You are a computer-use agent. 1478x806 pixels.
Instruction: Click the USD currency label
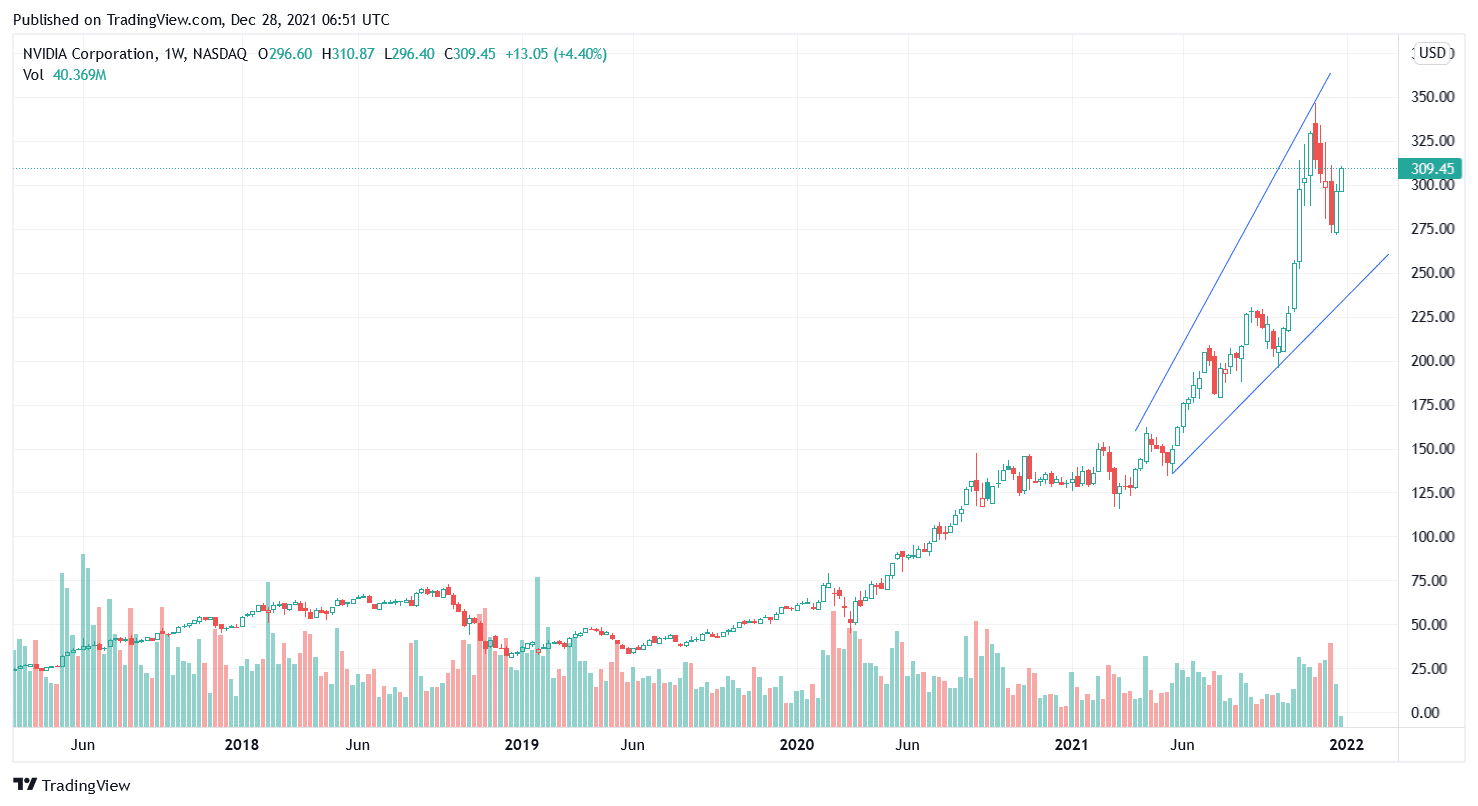(x=1434, y=53)
